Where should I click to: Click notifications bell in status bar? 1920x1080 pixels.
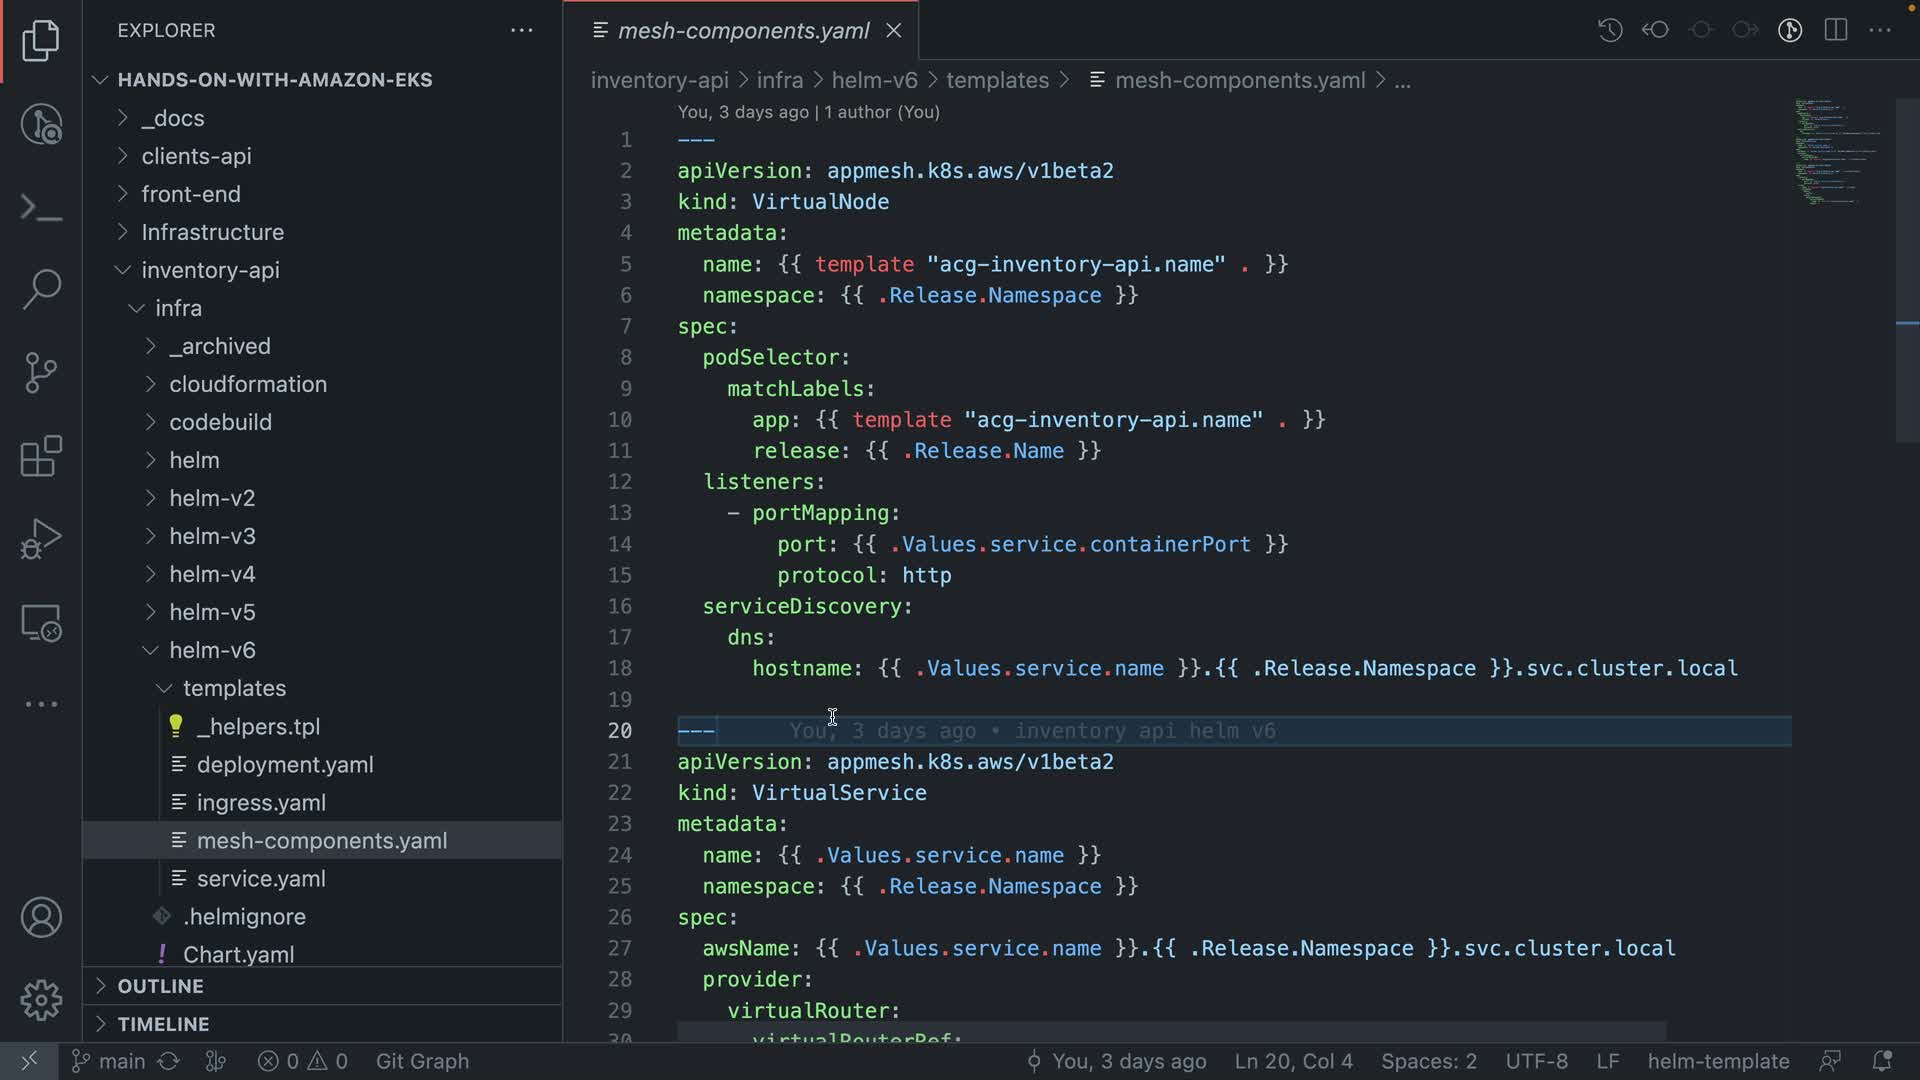click(x=1881, y=1061)
